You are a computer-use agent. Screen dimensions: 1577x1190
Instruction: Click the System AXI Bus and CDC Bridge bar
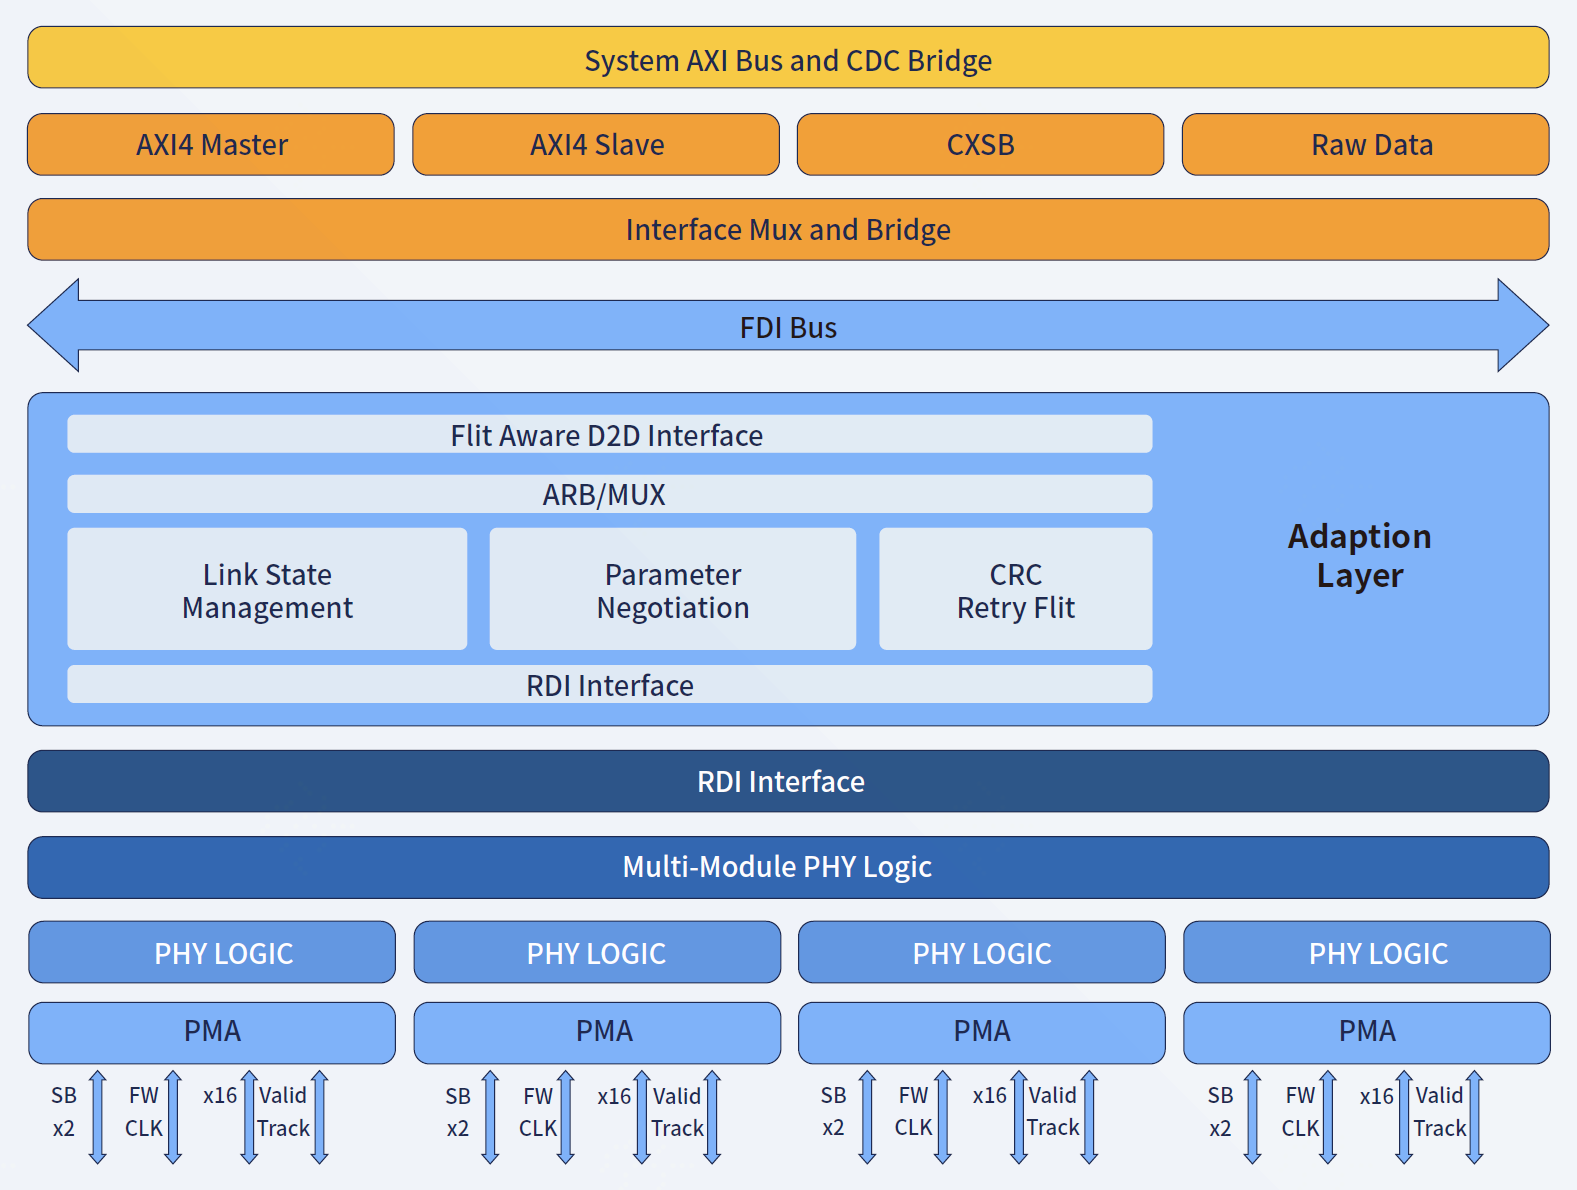[x=788, y=59]
